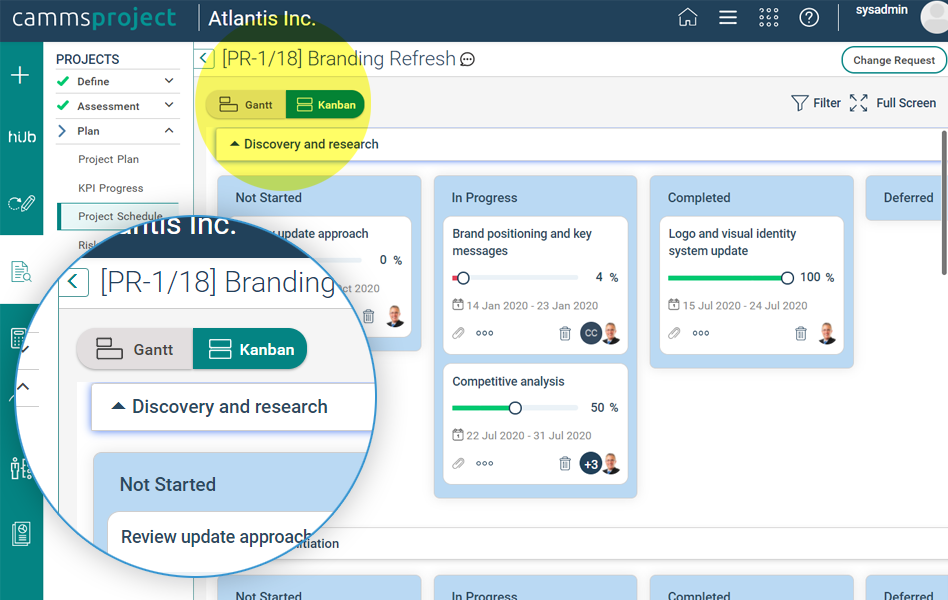Click the Filter label

pos(826,103)
